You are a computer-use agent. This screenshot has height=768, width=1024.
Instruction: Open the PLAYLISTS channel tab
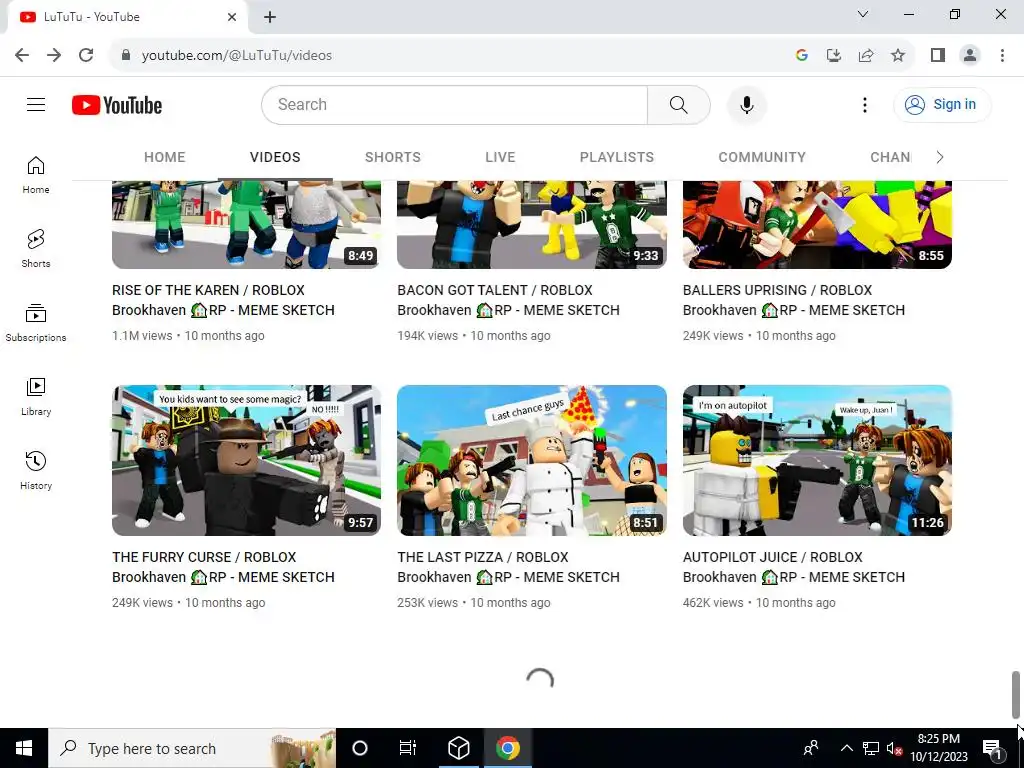[616, 157]
